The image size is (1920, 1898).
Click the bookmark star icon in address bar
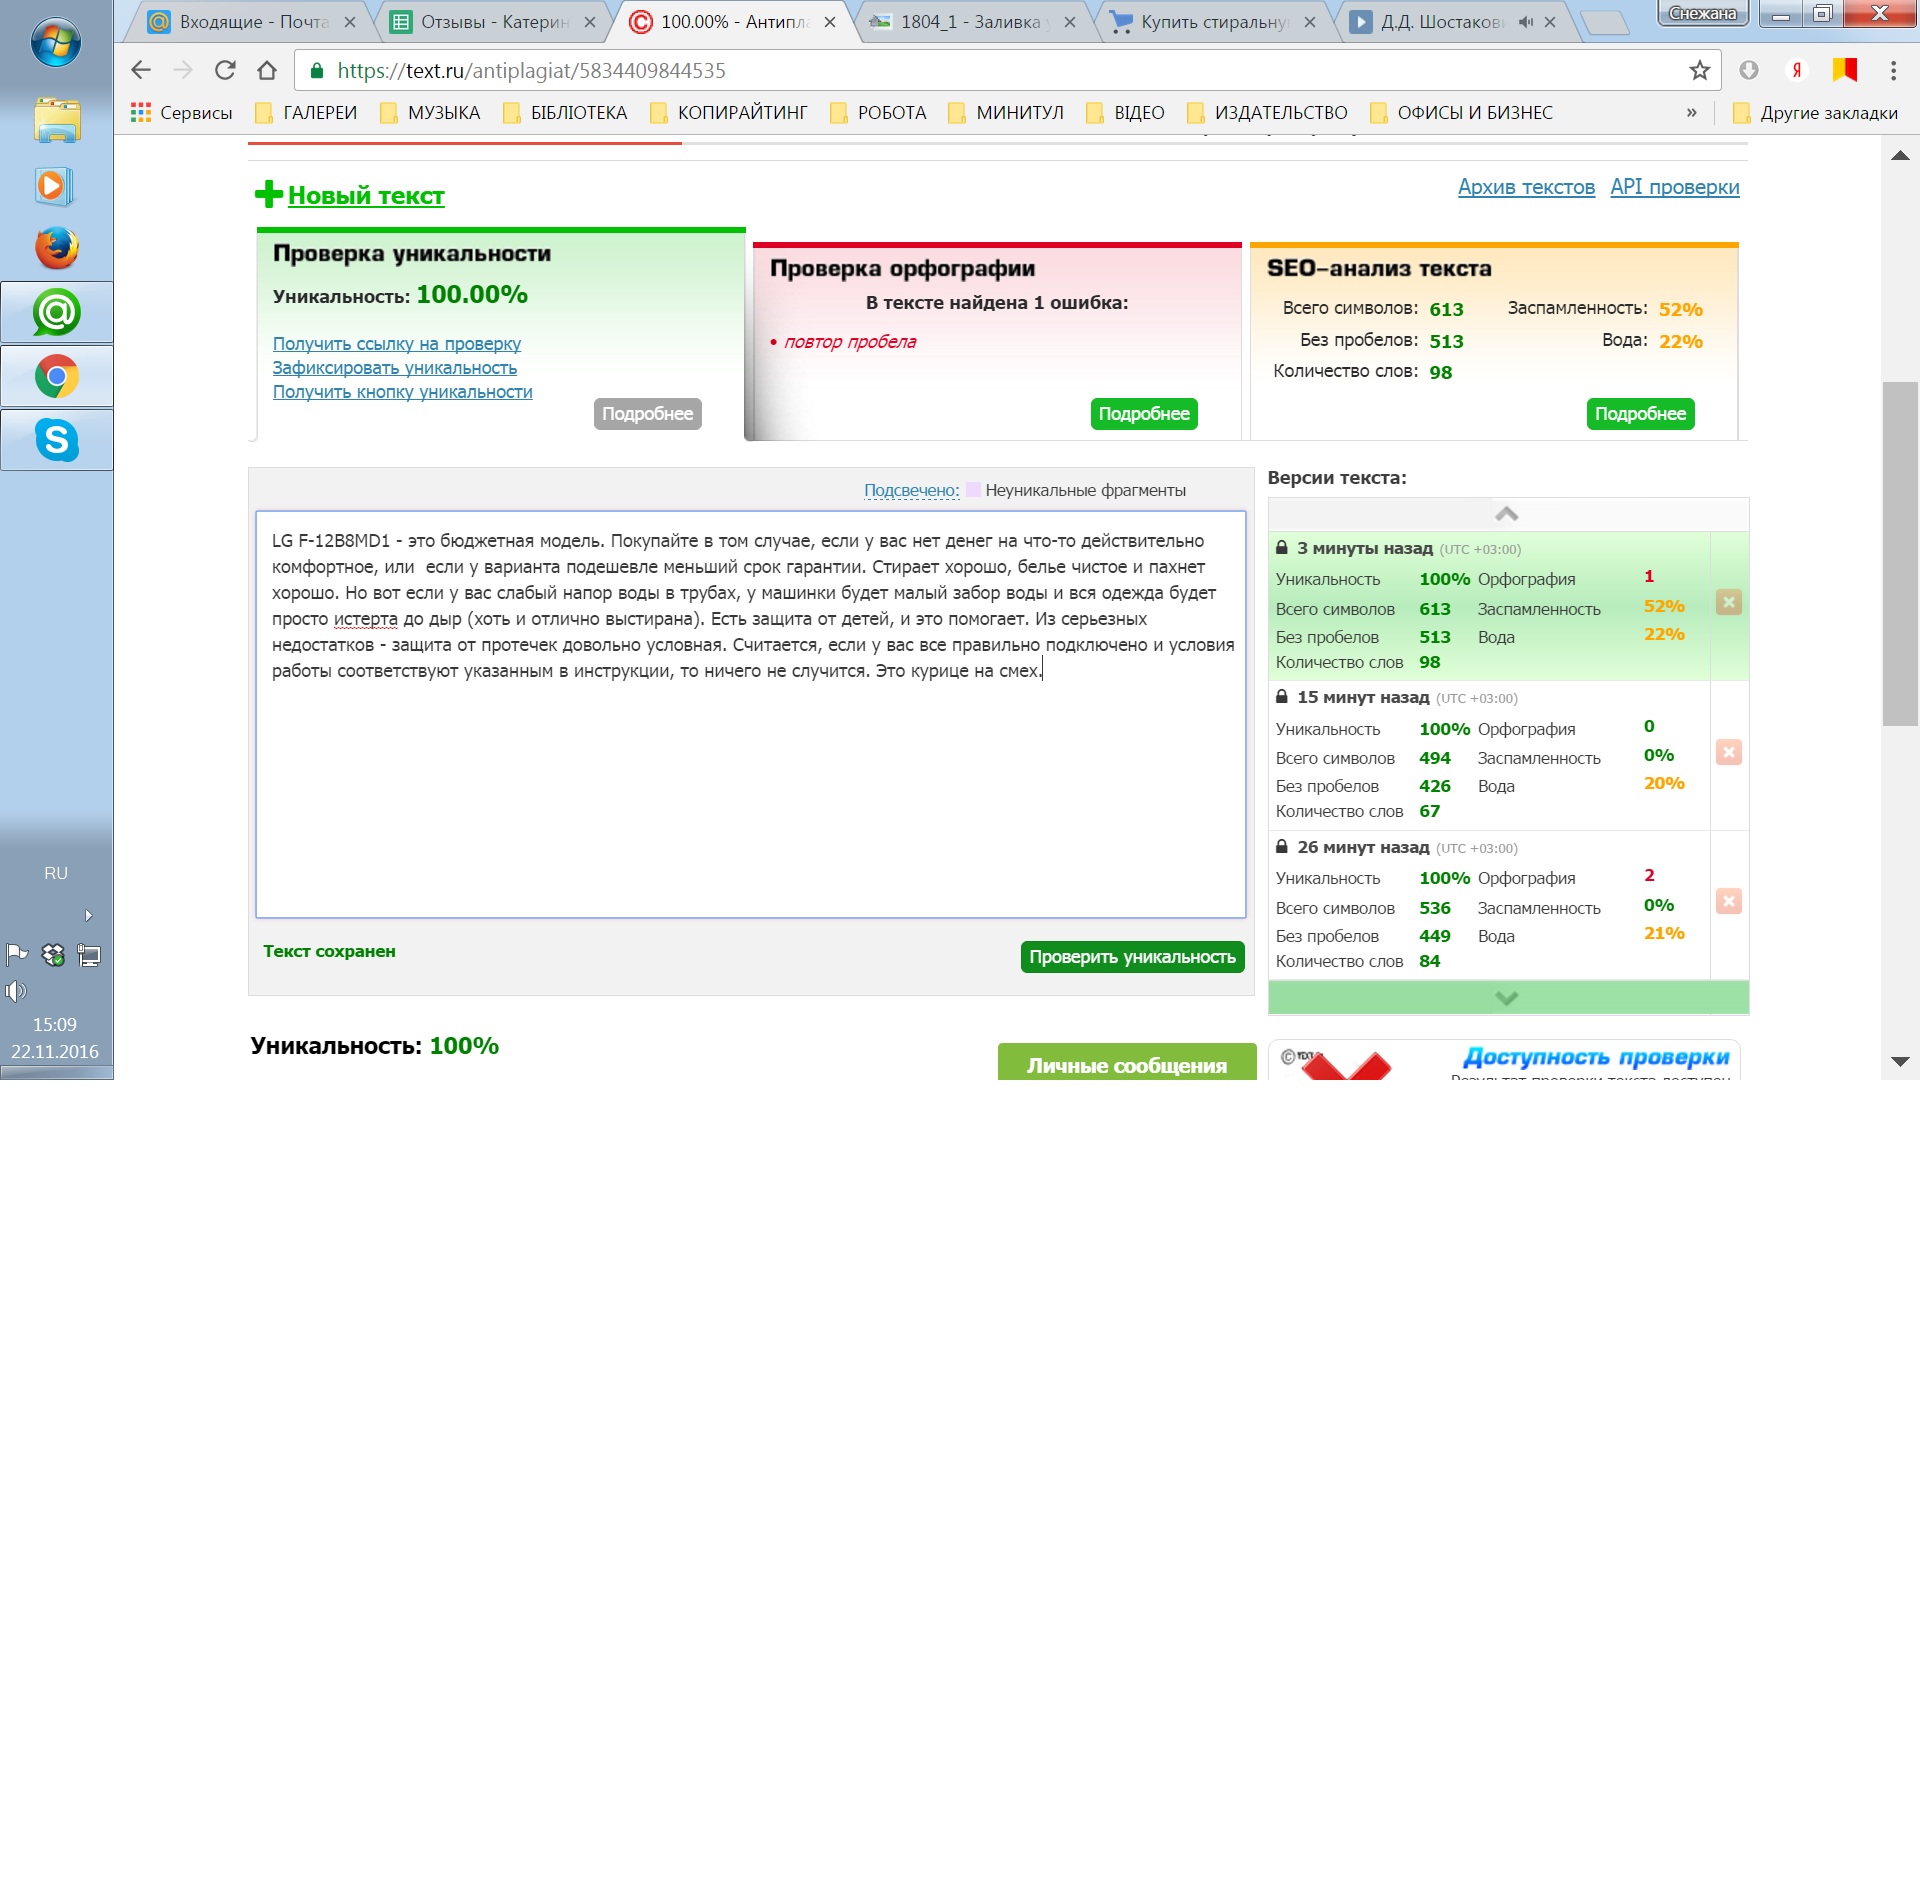[x=1699, y=70]
